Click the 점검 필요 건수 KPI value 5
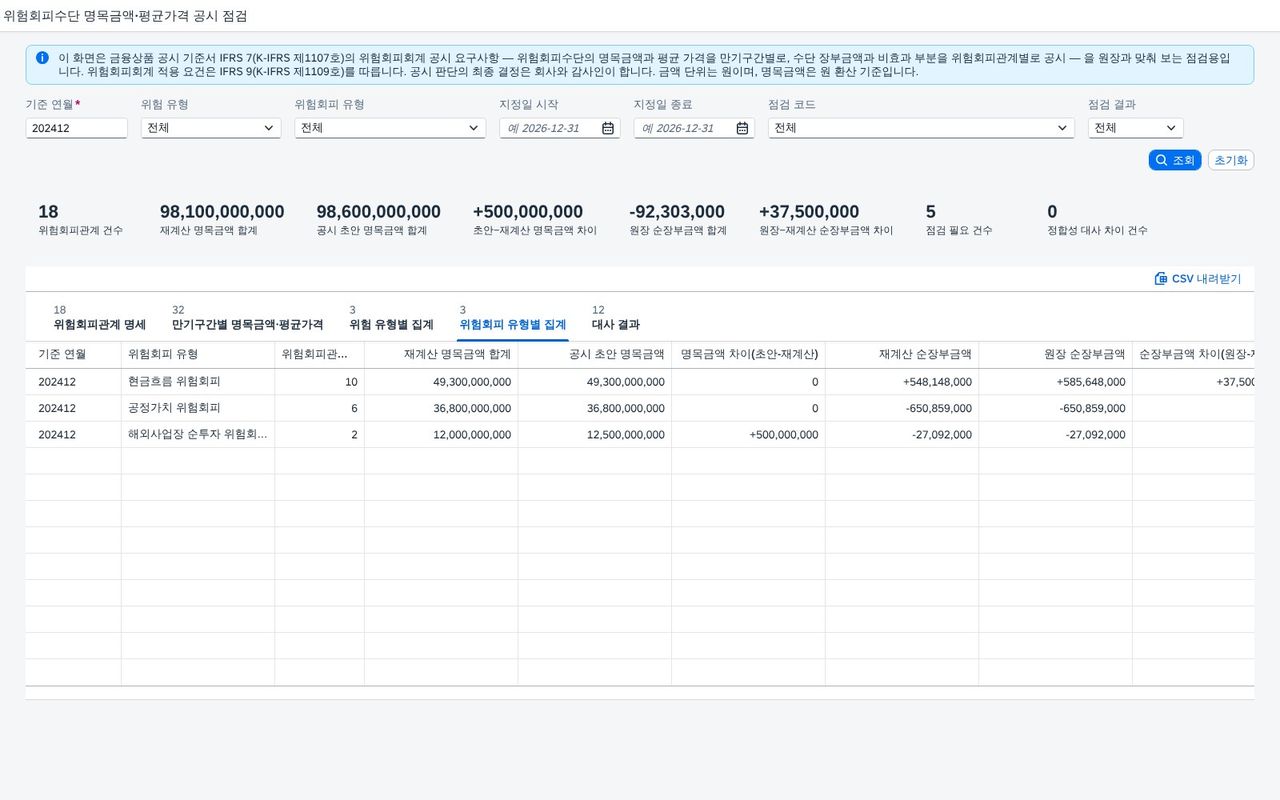The width and height of the screenshot is (1280, 800). point(931,212)
